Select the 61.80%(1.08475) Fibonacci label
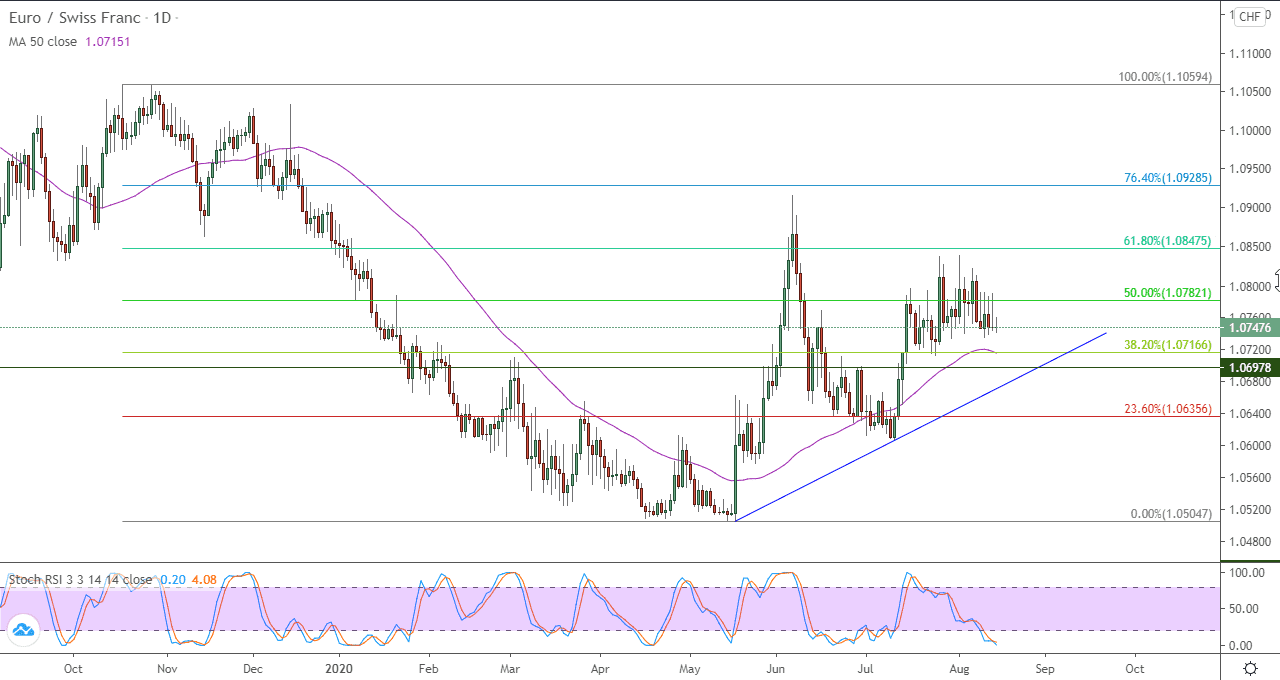 [1168, 241]
